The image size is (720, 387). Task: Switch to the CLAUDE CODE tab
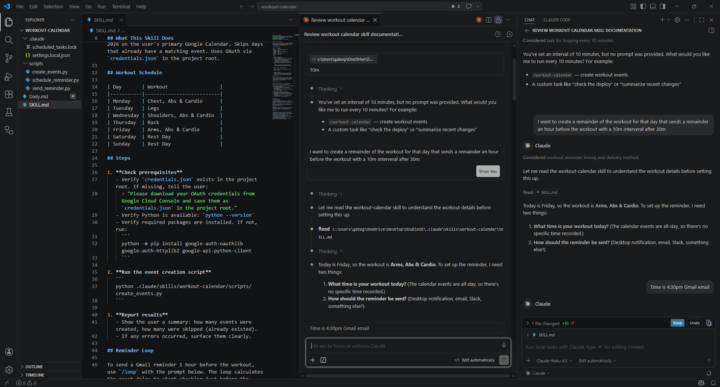(557, 20)
